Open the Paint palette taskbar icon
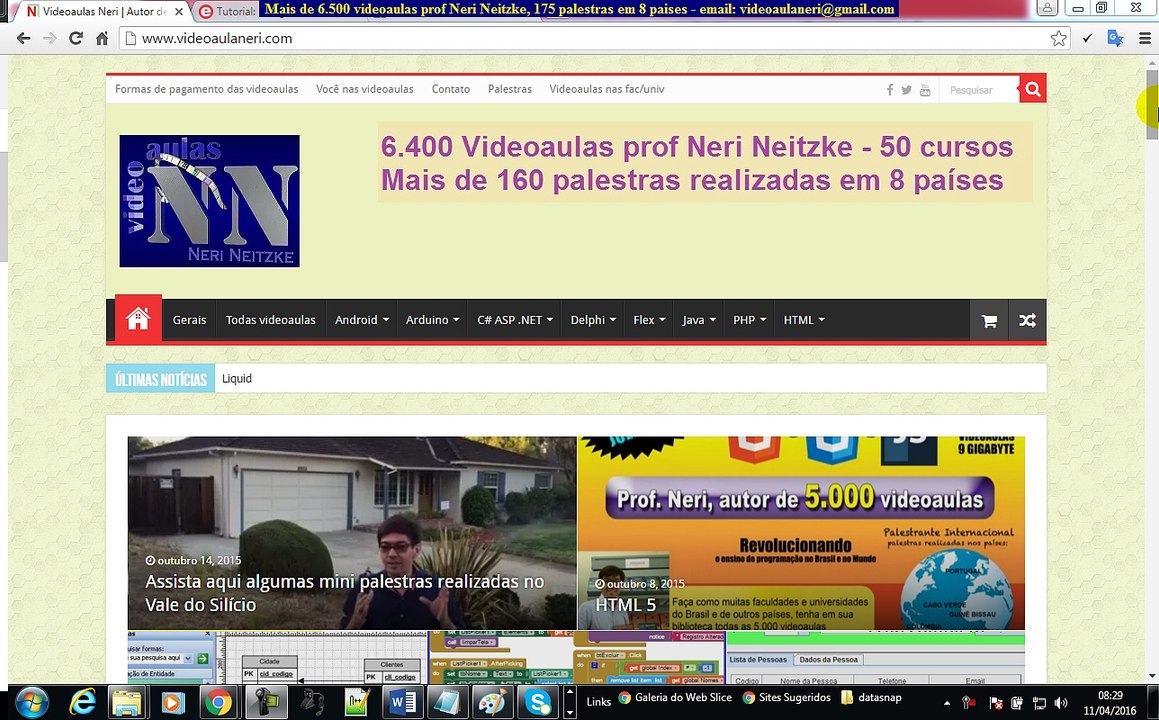 (x=492, y=702)
